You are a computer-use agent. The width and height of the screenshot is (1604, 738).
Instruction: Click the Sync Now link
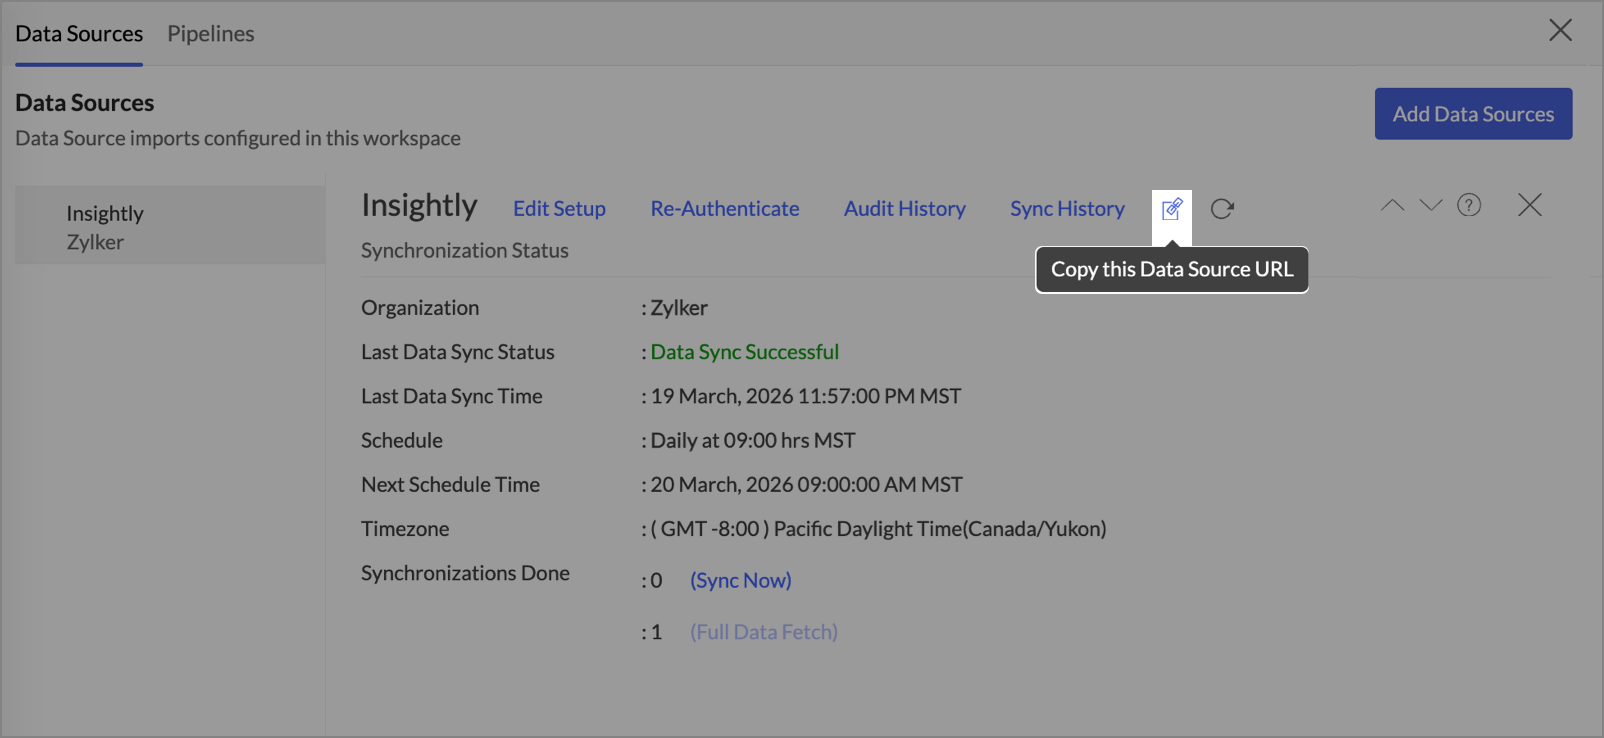(x=740, y=581)
